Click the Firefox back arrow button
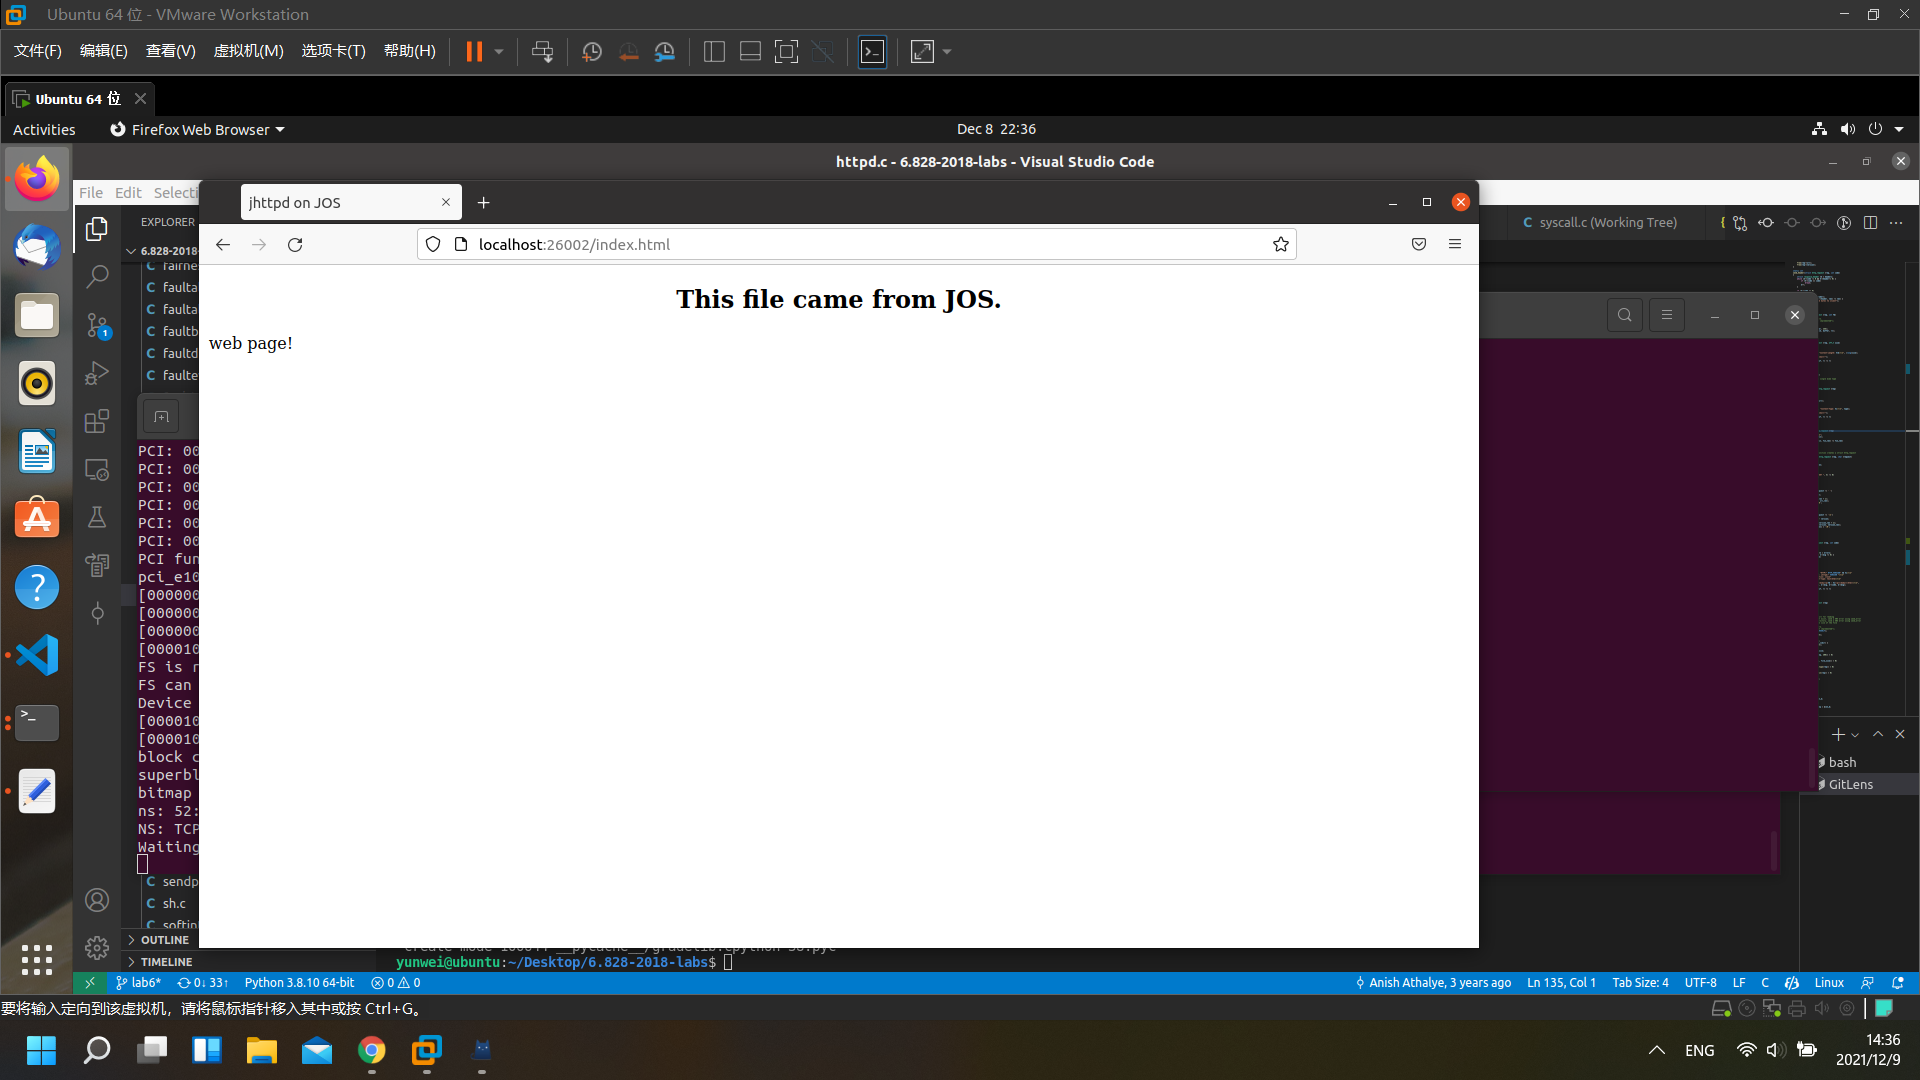The width and height of the screenshot is (1920, 1080). tap(223, 245)
